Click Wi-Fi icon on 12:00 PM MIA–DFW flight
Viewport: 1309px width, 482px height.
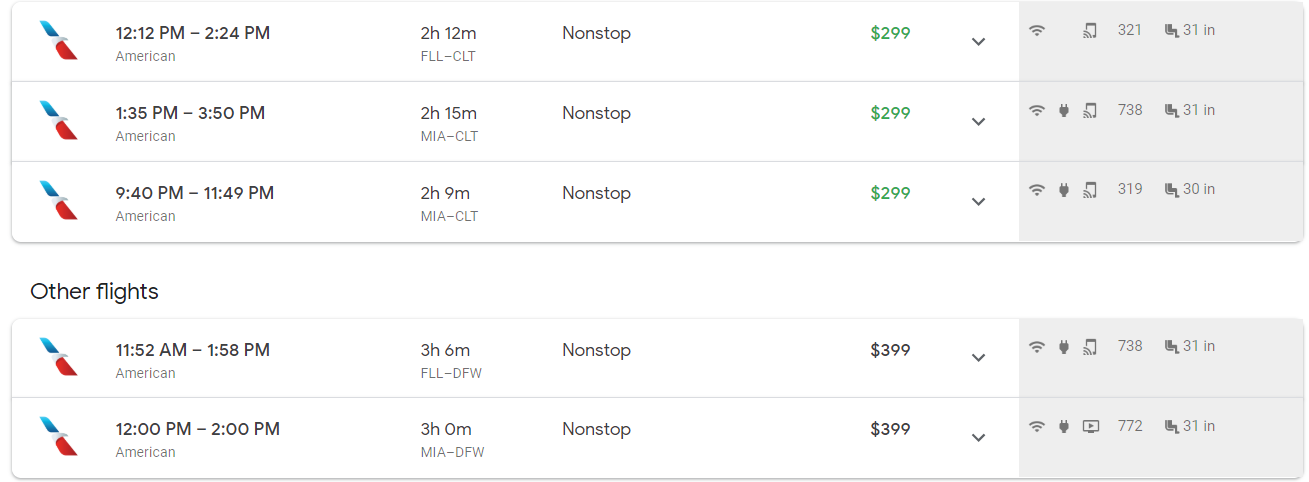click(x=1037, y=426)
